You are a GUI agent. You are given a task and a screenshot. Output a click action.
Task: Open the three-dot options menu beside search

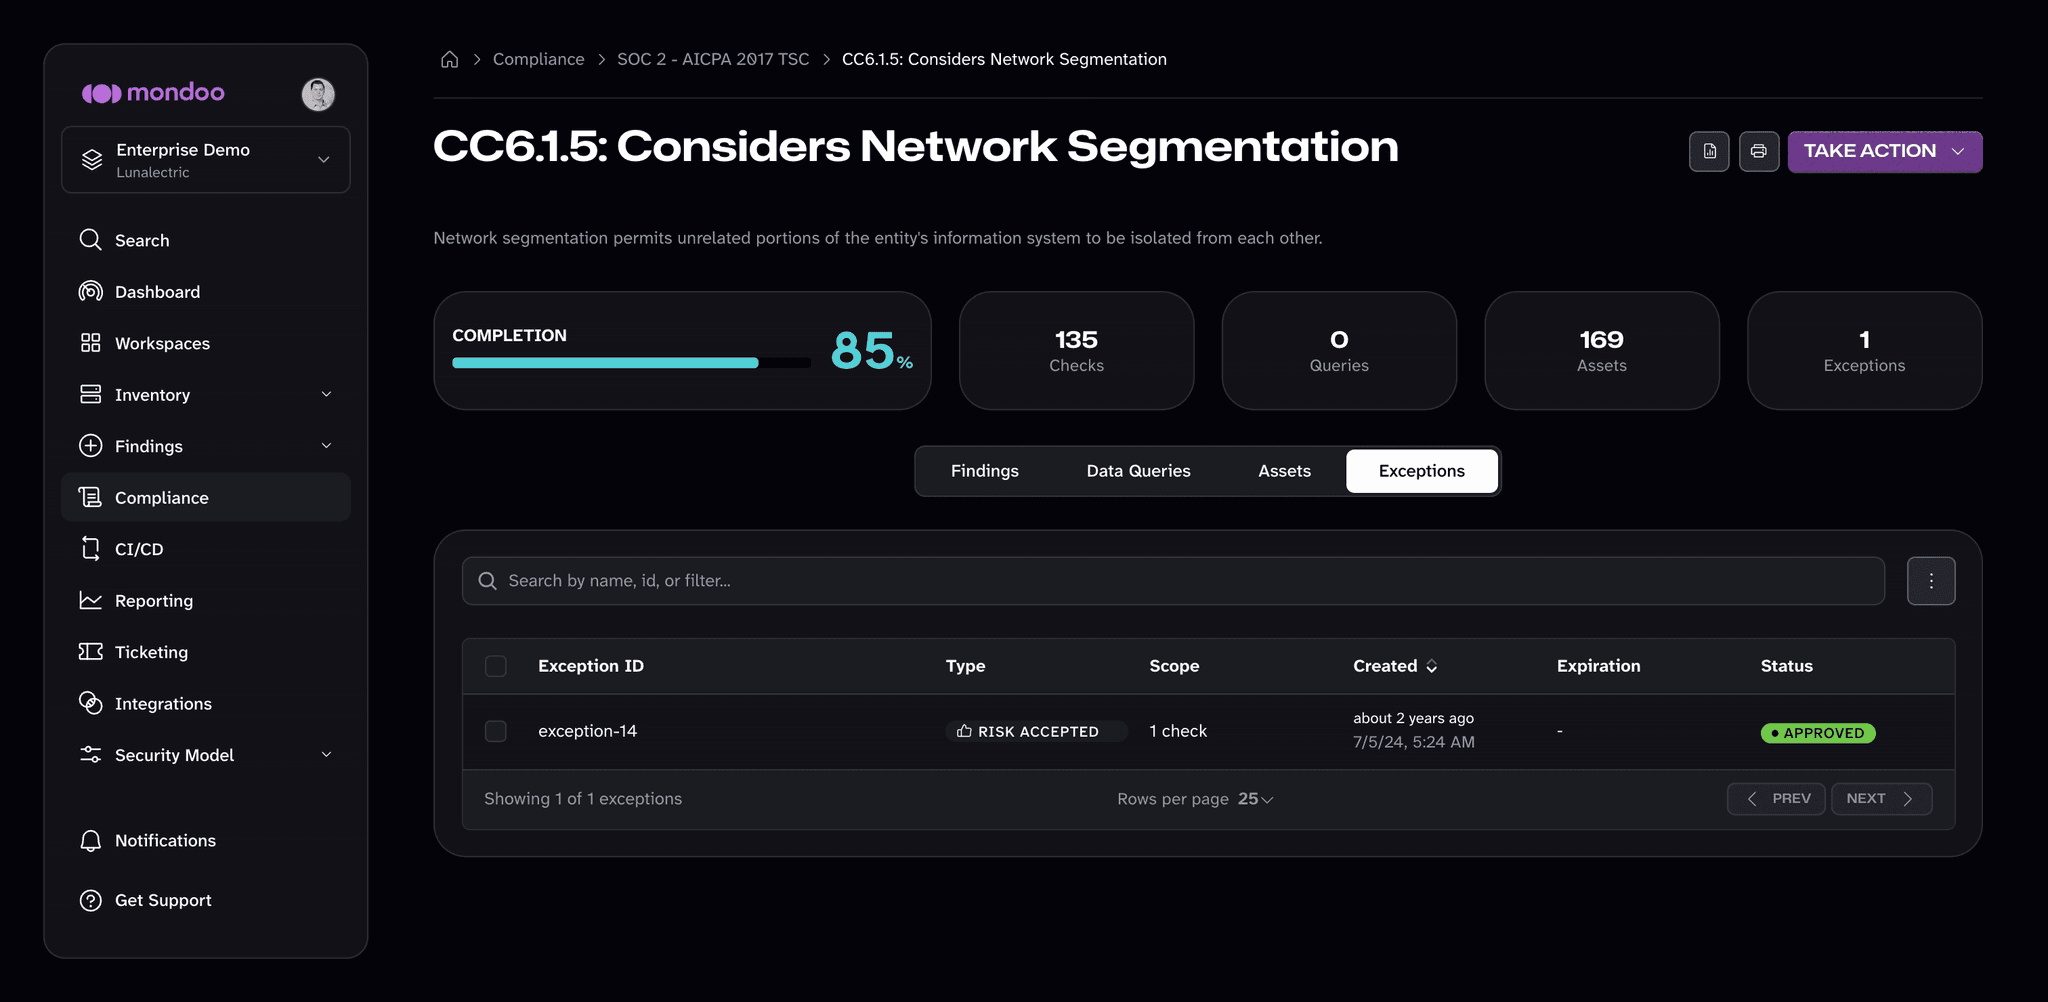coord(1930,581)
